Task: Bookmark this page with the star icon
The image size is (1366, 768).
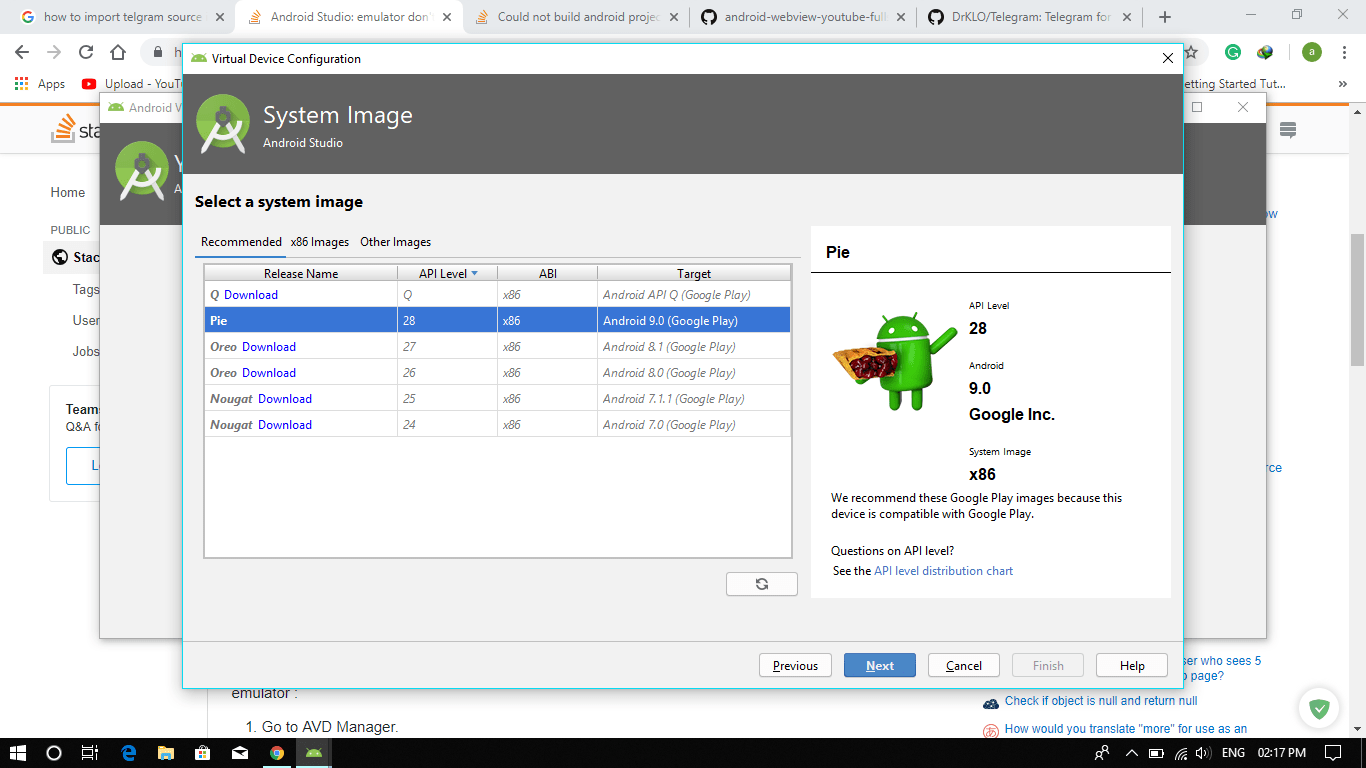Action: (1191, 52)
